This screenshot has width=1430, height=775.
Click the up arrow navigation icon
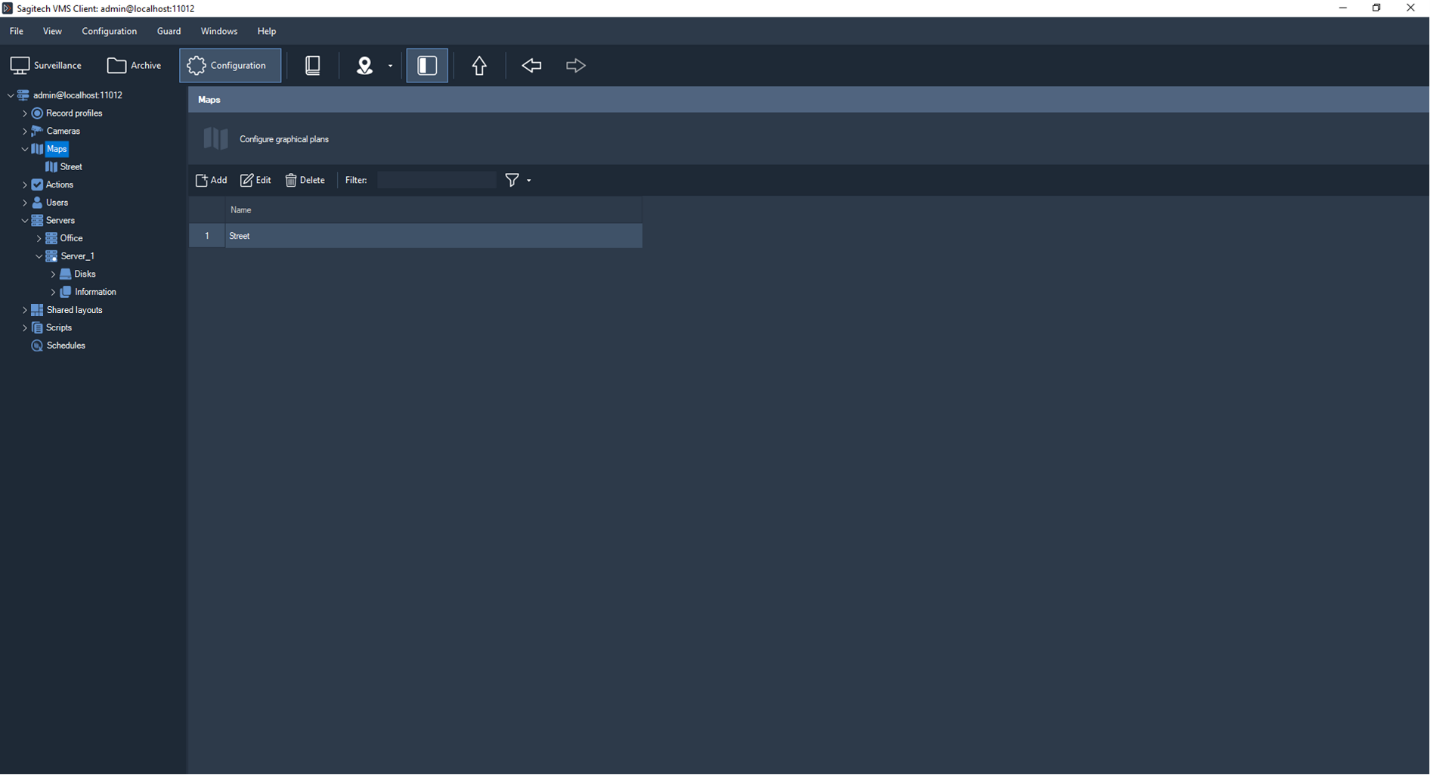point(479,66)
